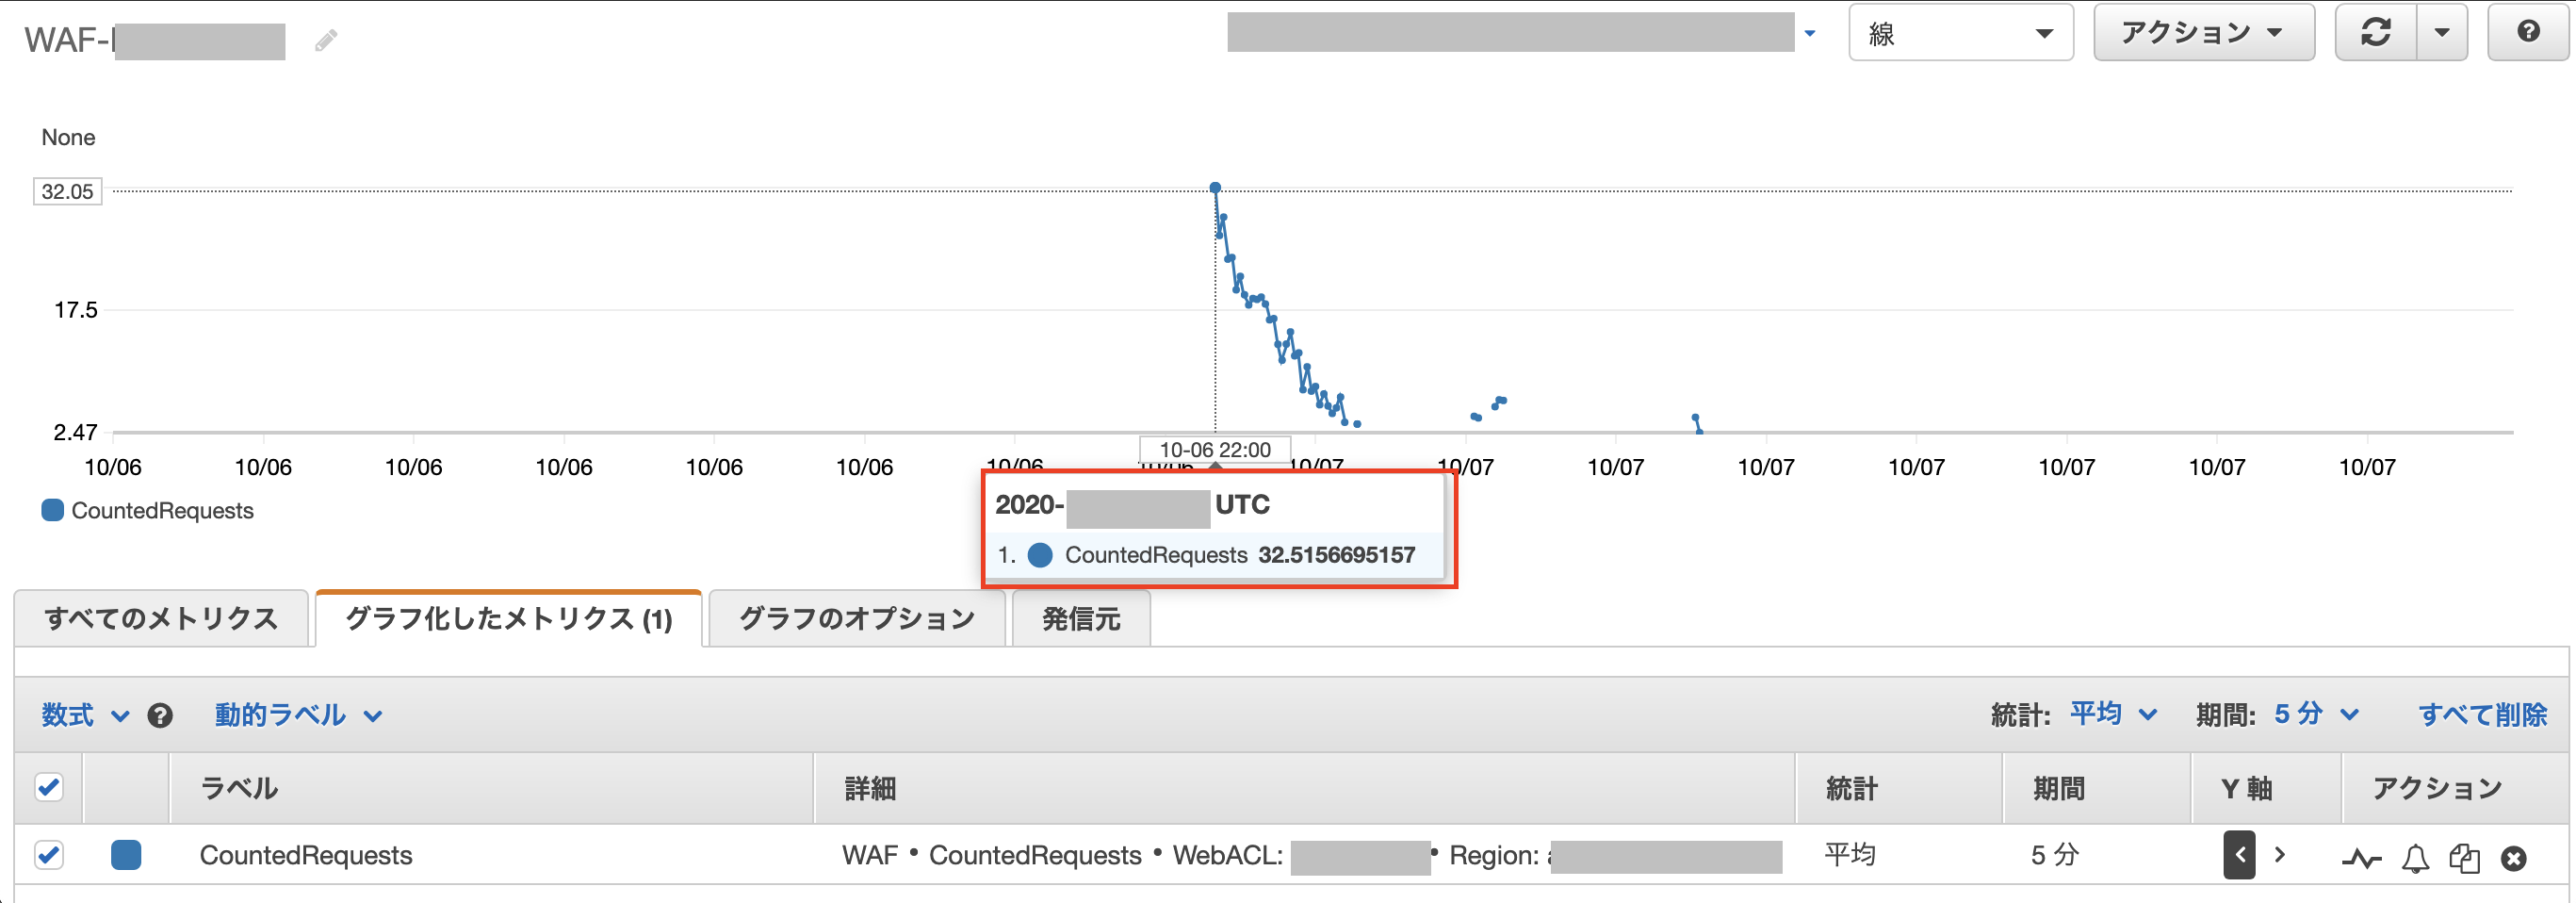Open the 発信元 tab

(1081, 619)
